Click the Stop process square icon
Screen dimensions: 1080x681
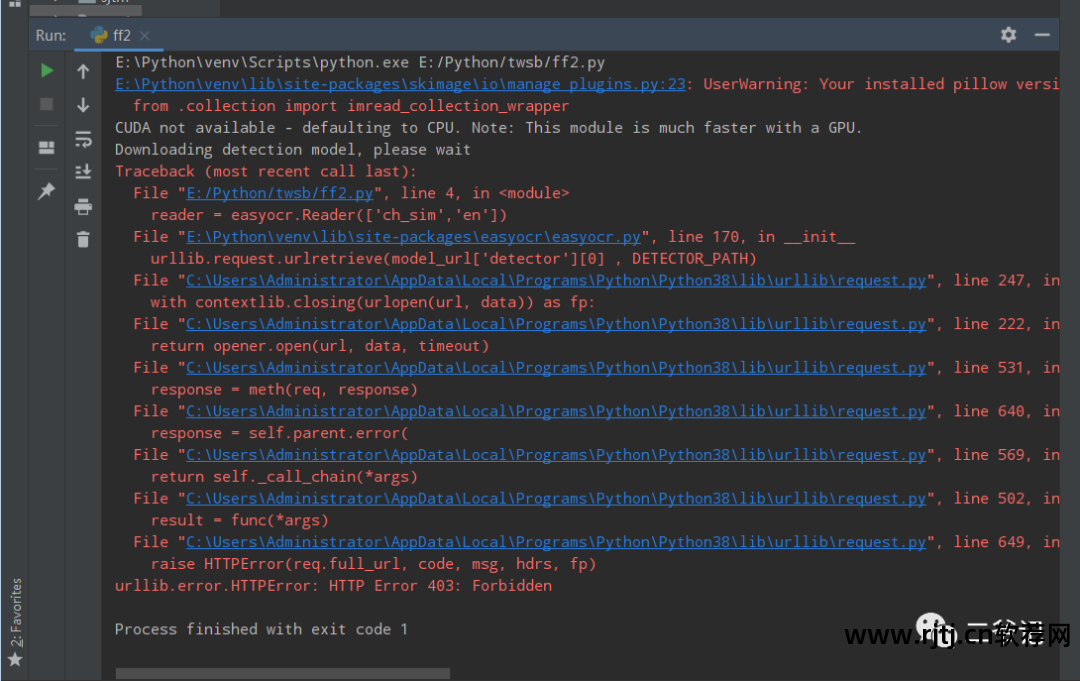coord(47,104)
